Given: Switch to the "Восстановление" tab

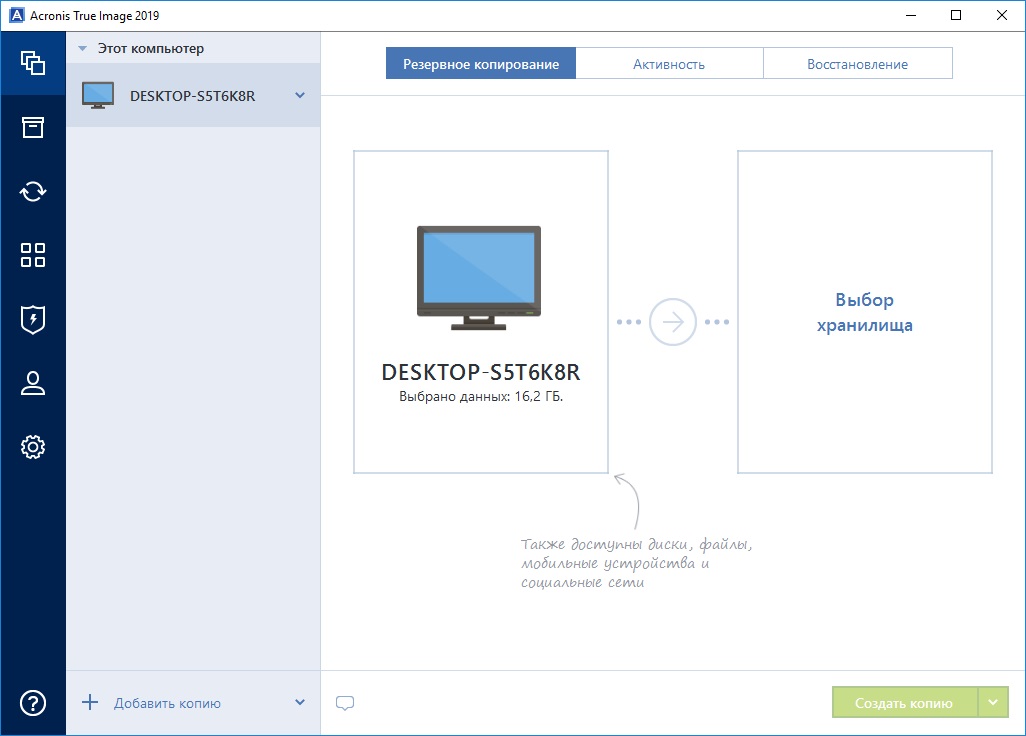Looking at the screenshot, I should point(857,64).
